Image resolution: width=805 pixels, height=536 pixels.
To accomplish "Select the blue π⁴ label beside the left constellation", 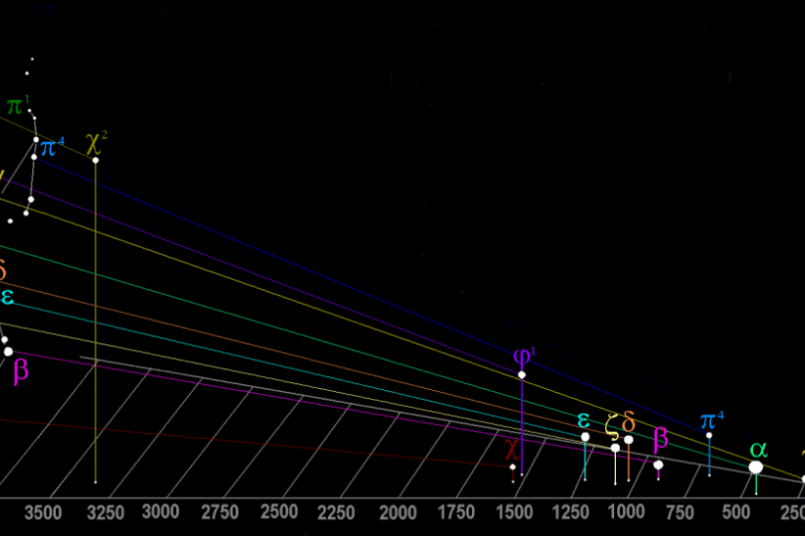I will click(52, 150).
